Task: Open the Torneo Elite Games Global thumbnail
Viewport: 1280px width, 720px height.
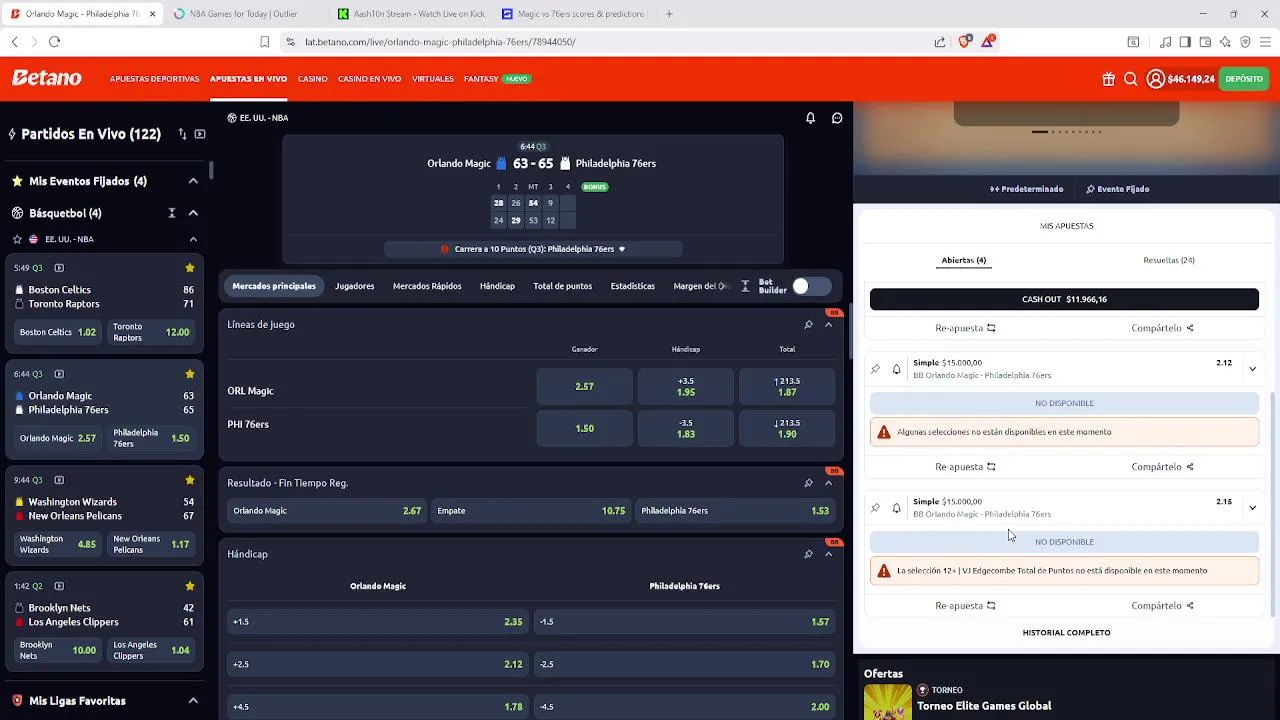Action: click(888, 702)
